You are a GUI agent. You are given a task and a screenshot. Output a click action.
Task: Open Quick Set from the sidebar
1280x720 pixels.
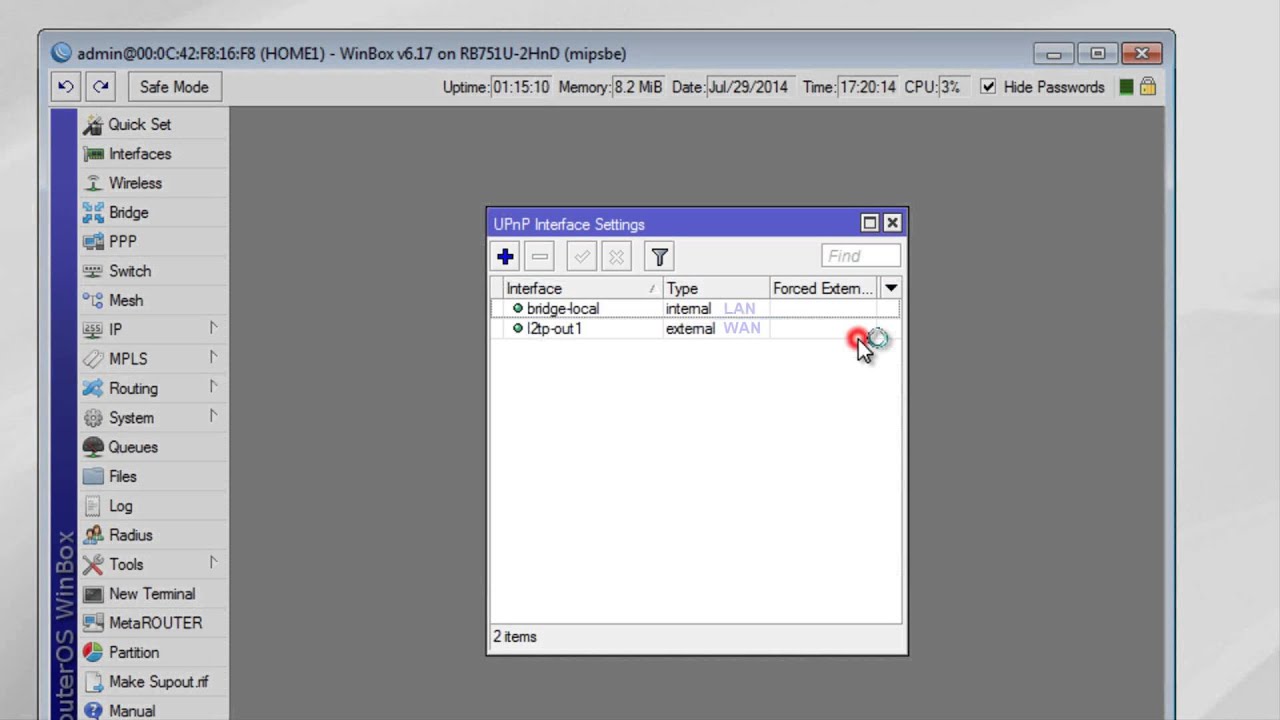point(139,124)
